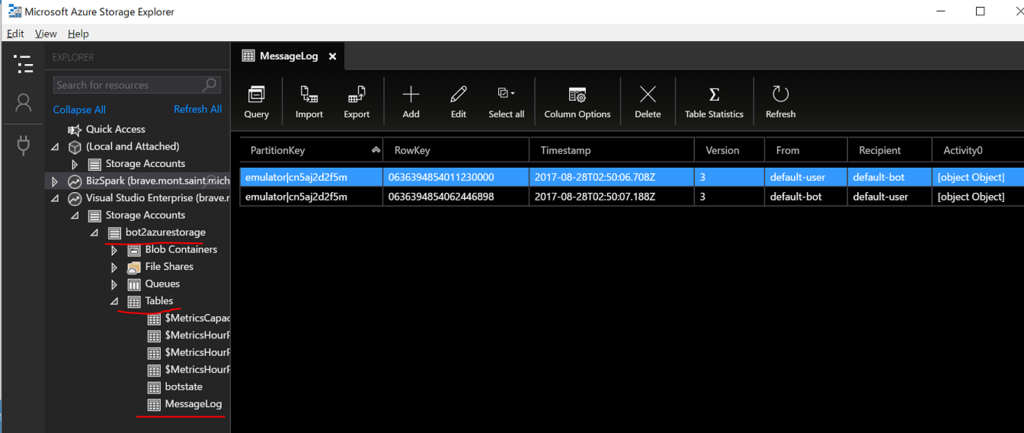Image resolution: width=1024 pixels, height=433 pixels.
Task: Open the Explorer panel icon in sidebar
Action: (23, 64)
